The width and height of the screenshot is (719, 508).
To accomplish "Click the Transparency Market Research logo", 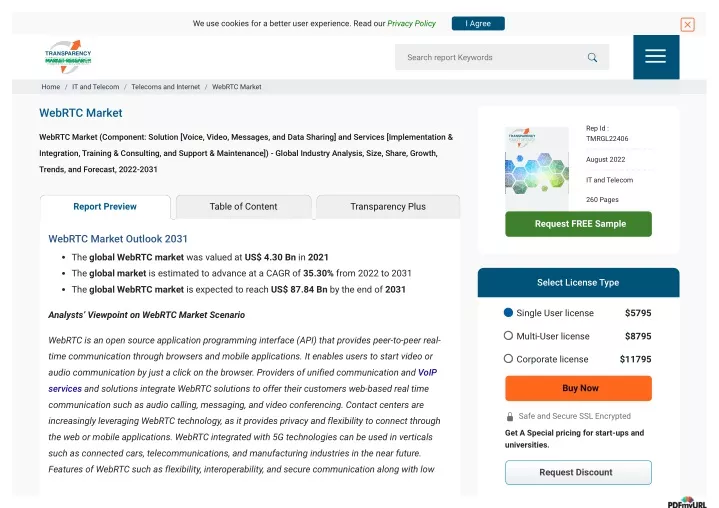I will (x=68, y=57).
